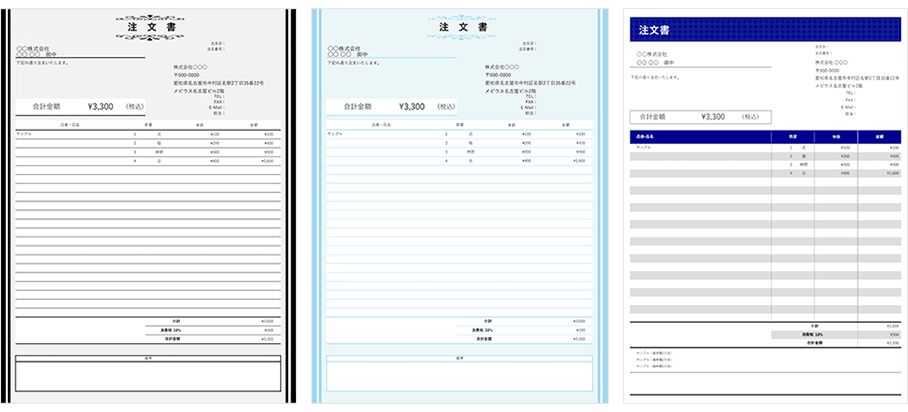Click the 備考 remarks box on light blue template
The height and width of the screenshot is (412, 908).
pos(459,373)
